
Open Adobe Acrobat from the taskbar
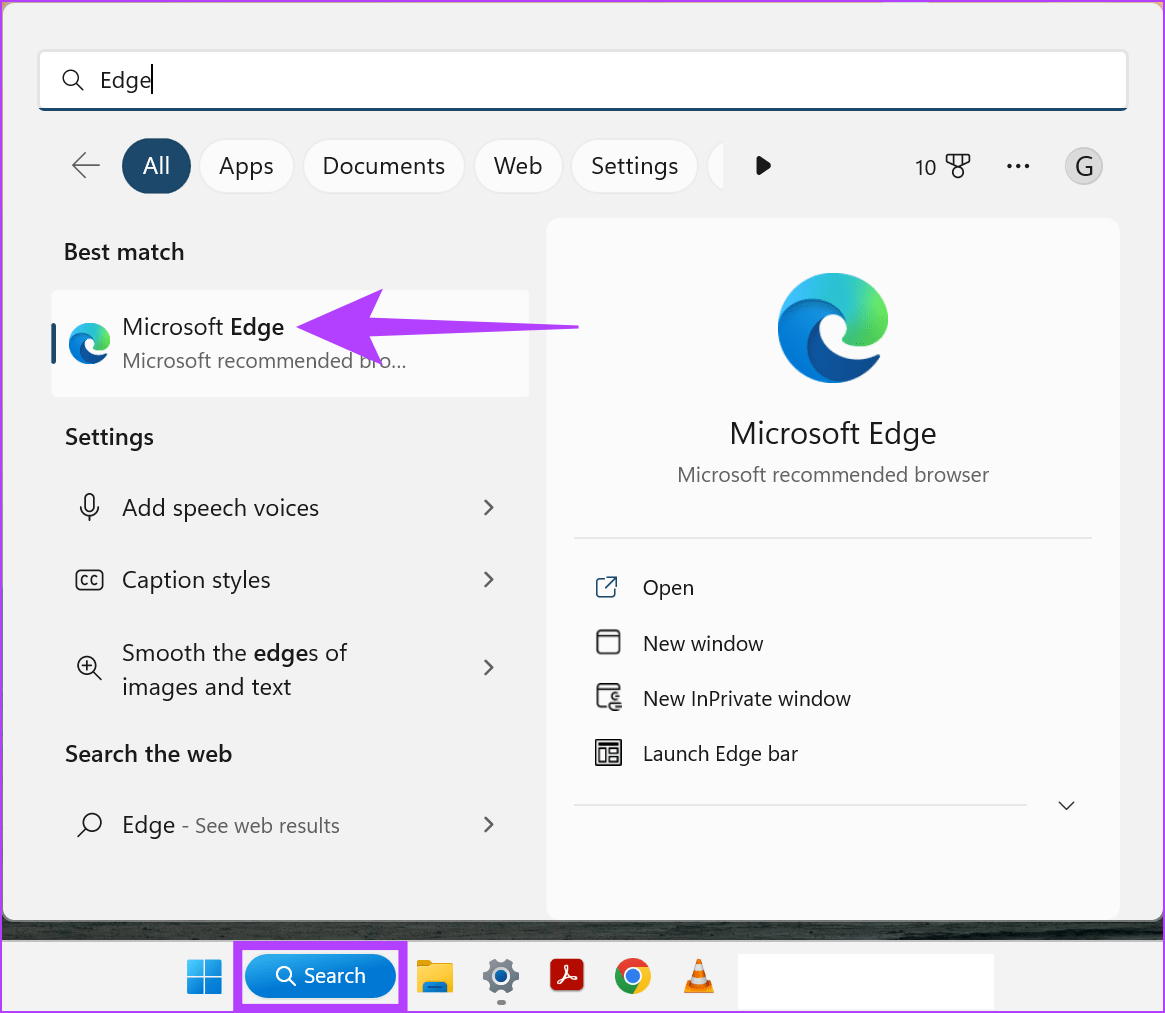(566, 975)
